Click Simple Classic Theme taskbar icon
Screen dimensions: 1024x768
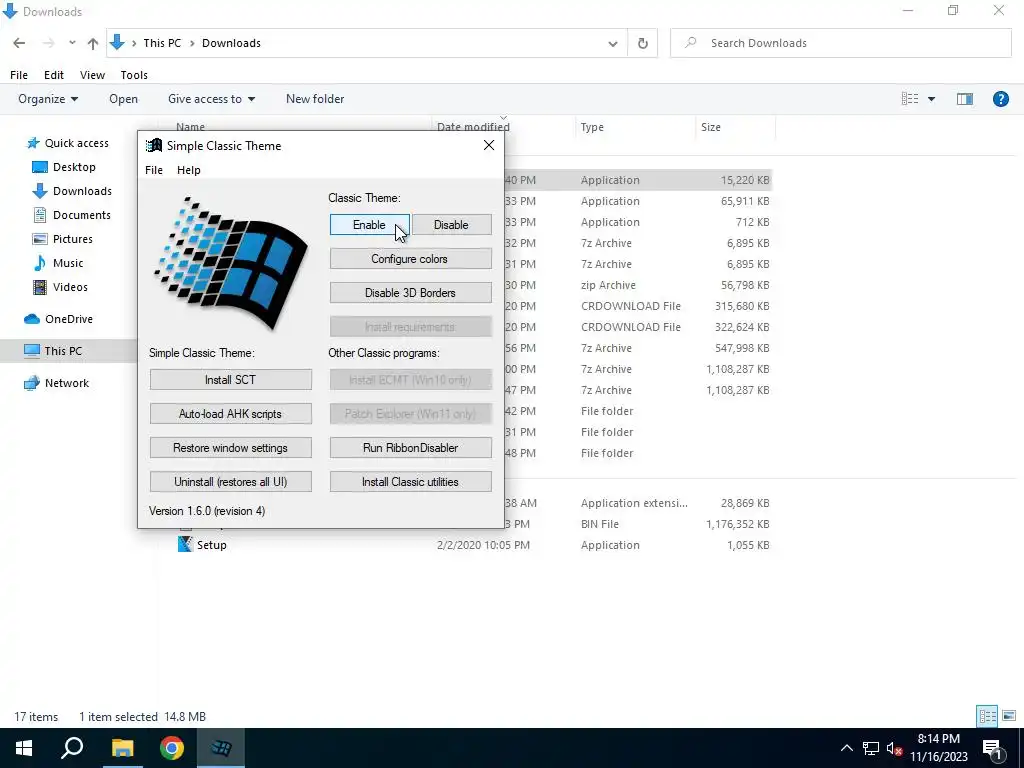(221, 748)
